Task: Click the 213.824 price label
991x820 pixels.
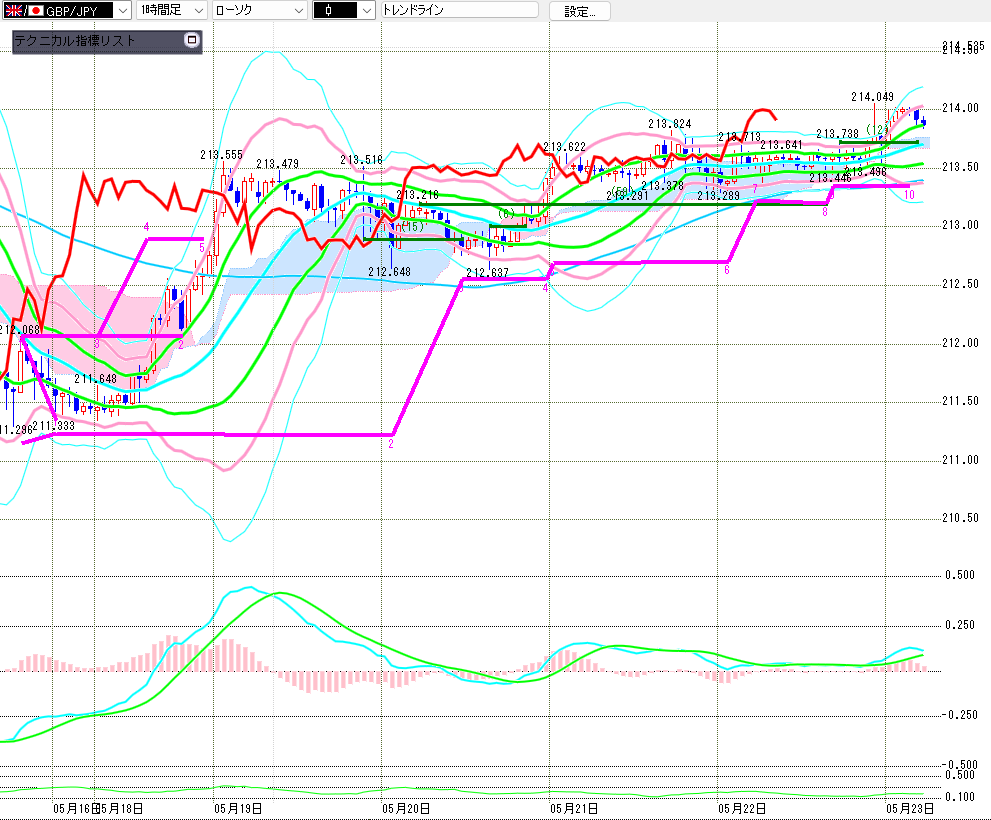Action: click(x=669, y=124)
